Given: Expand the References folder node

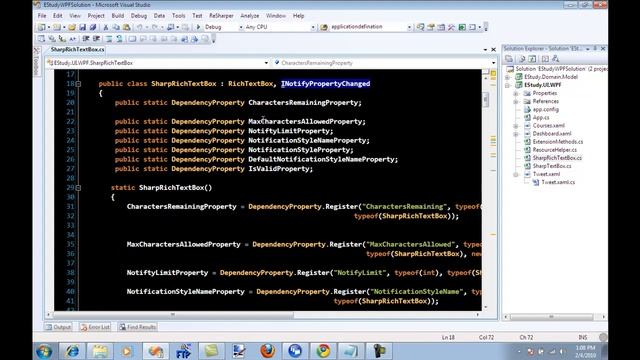Looking at the screenshot, I should 516,101.
